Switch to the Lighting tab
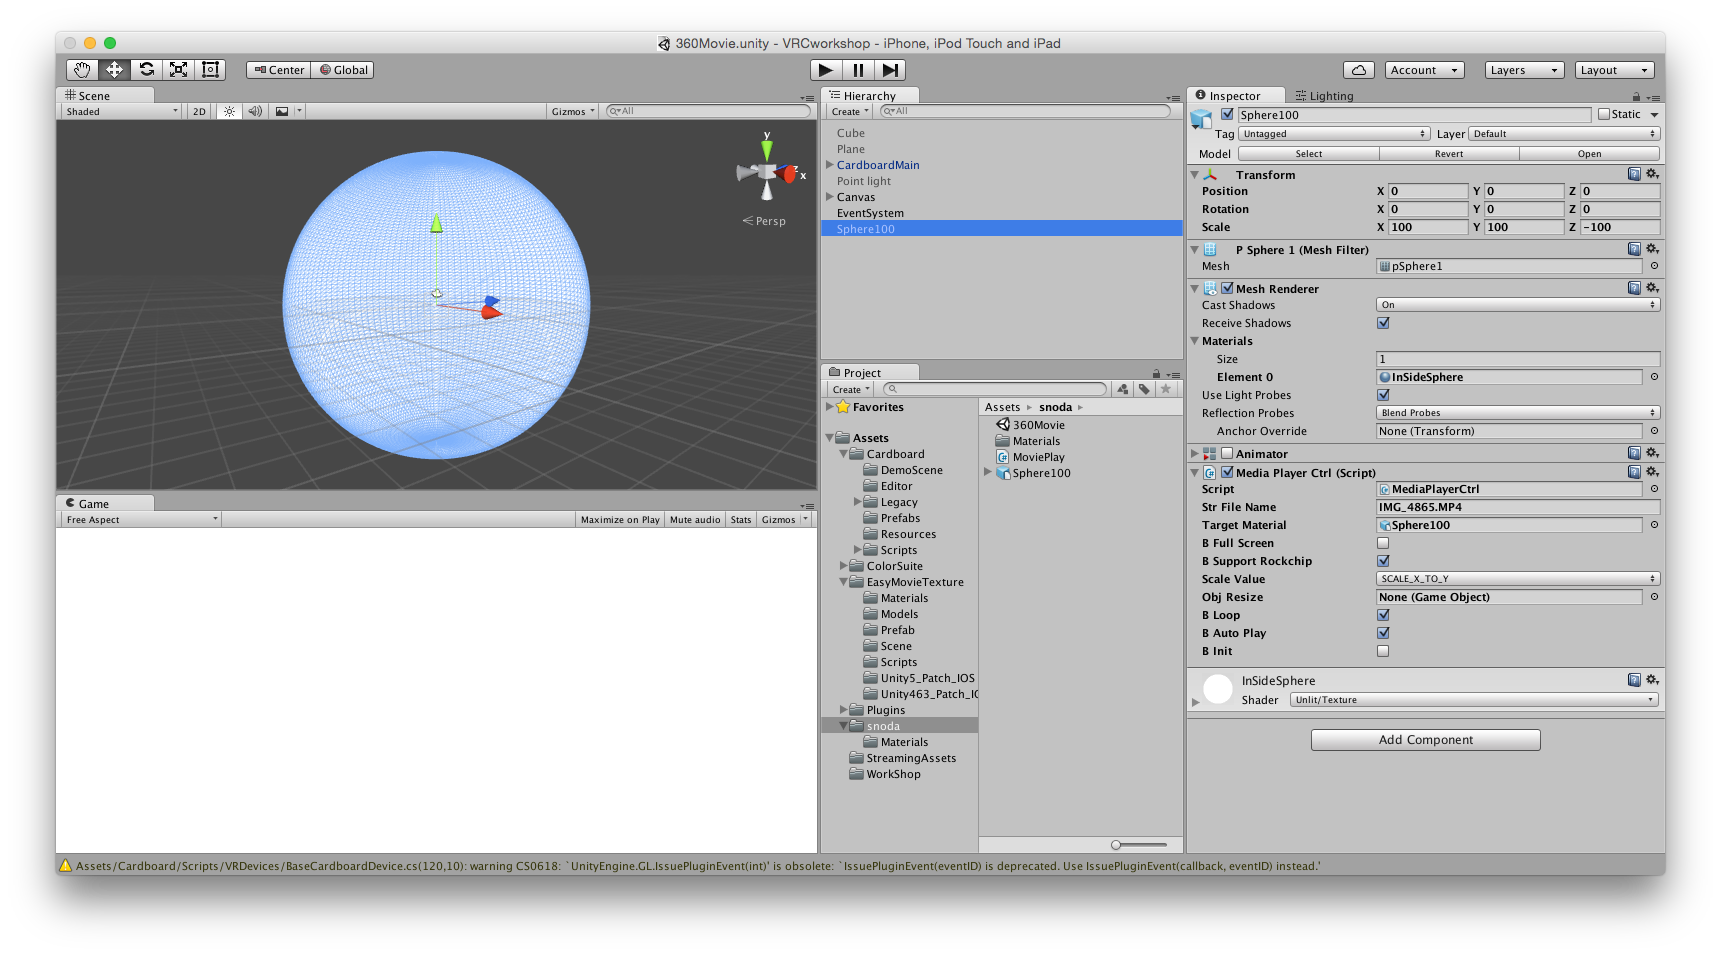1721x955 pixels. point(1324,96)
